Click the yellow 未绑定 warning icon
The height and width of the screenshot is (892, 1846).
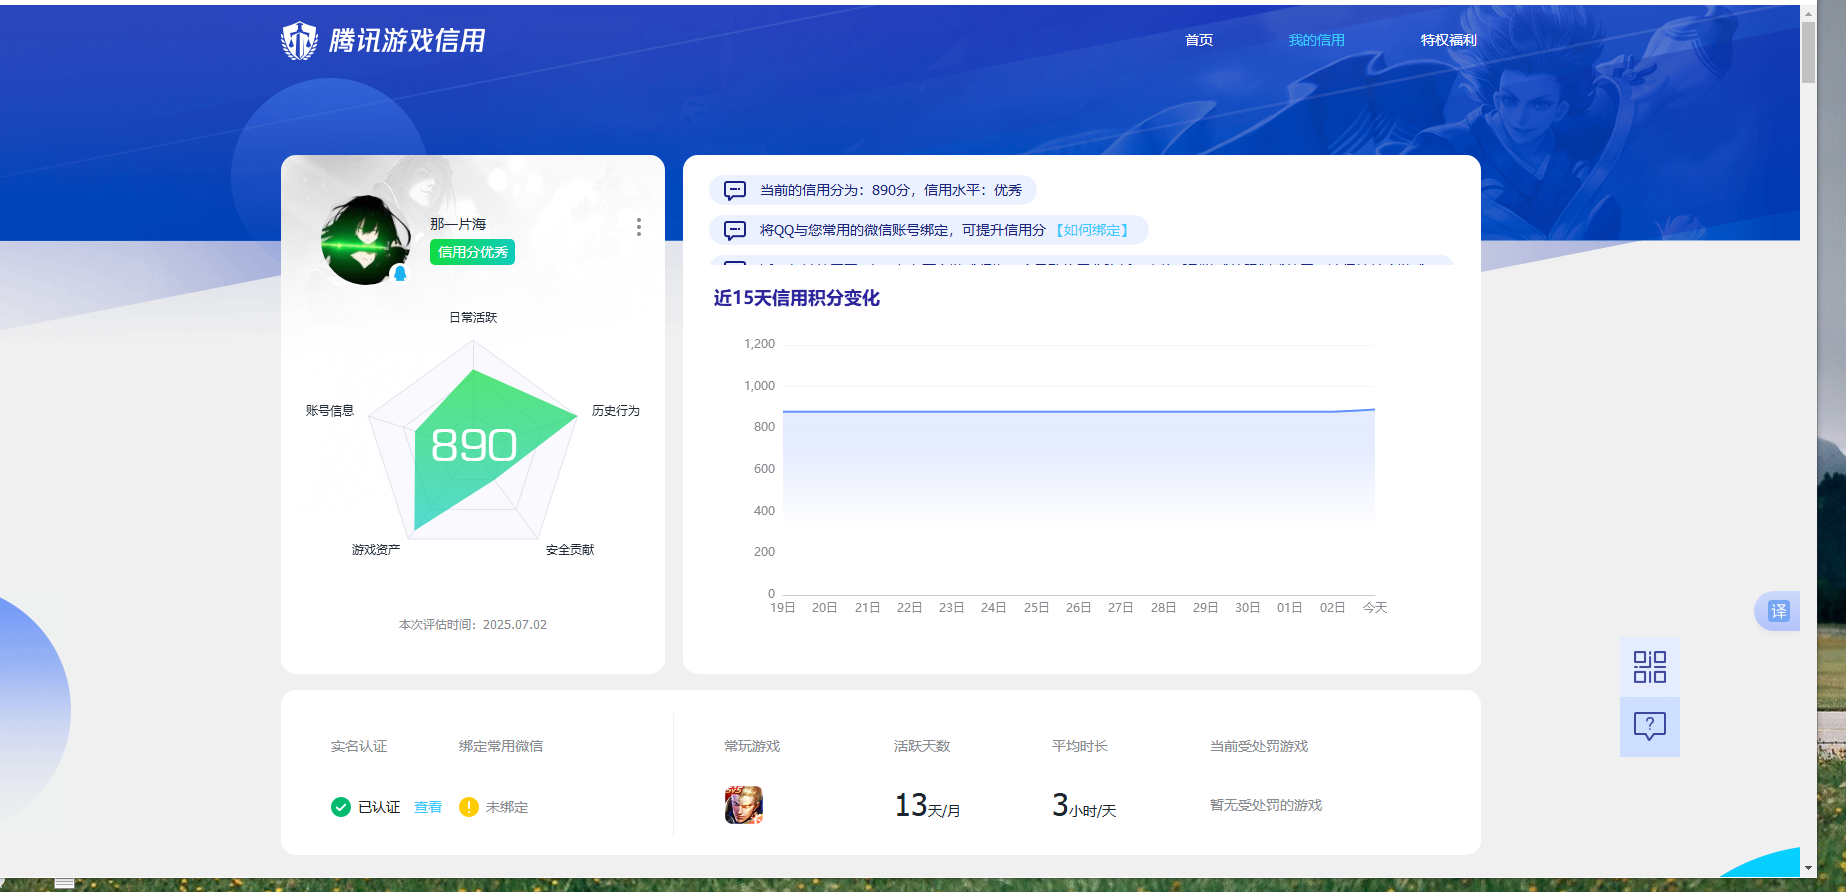[469, 807]
